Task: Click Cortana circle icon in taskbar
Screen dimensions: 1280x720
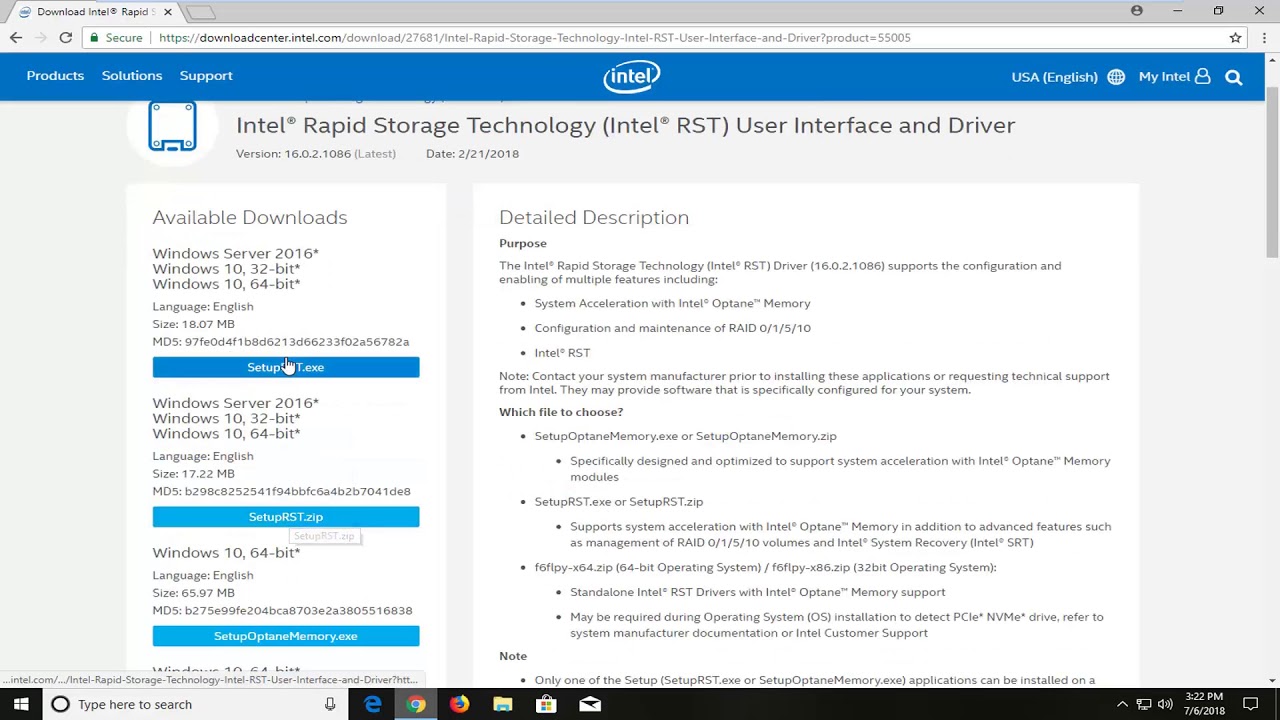Action: point(60,704)
